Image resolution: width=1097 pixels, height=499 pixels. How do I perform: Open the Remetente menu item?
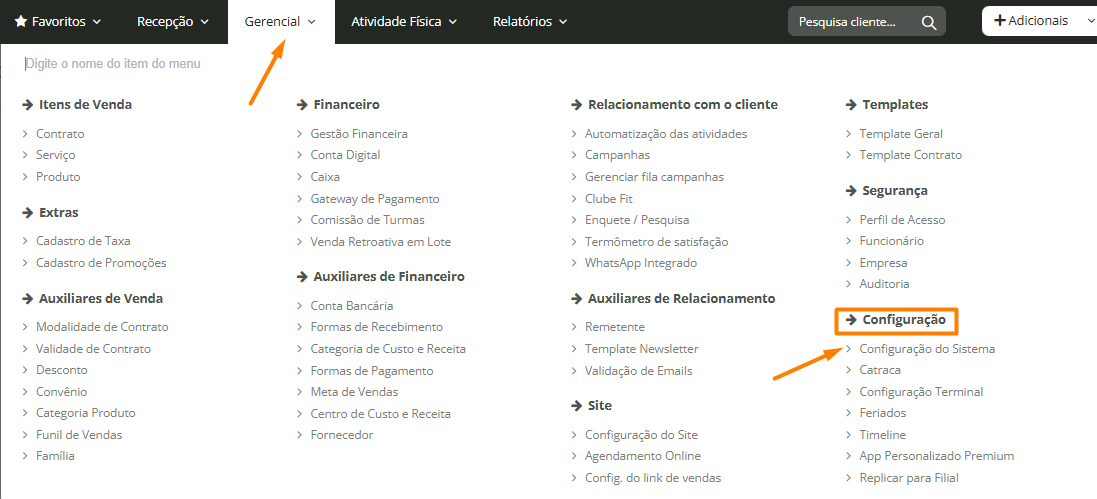[615, 327]
